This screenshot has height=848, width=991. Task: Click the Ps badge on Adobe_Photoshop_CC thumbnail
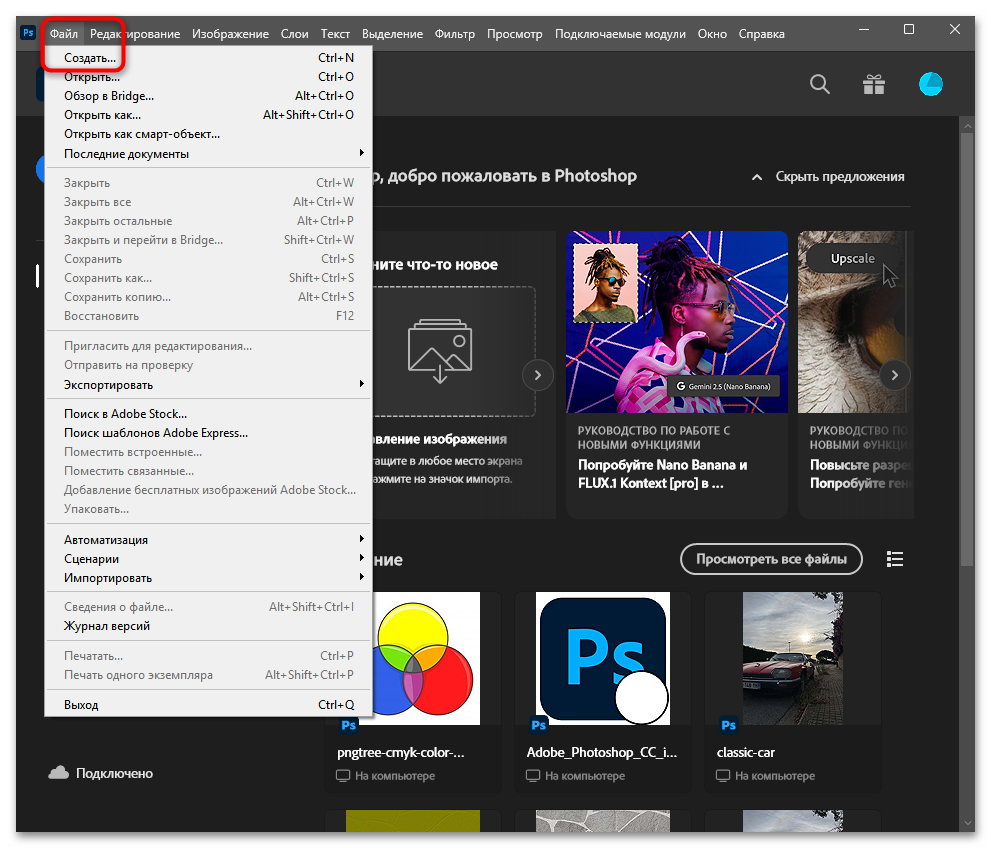coord(538,725)
